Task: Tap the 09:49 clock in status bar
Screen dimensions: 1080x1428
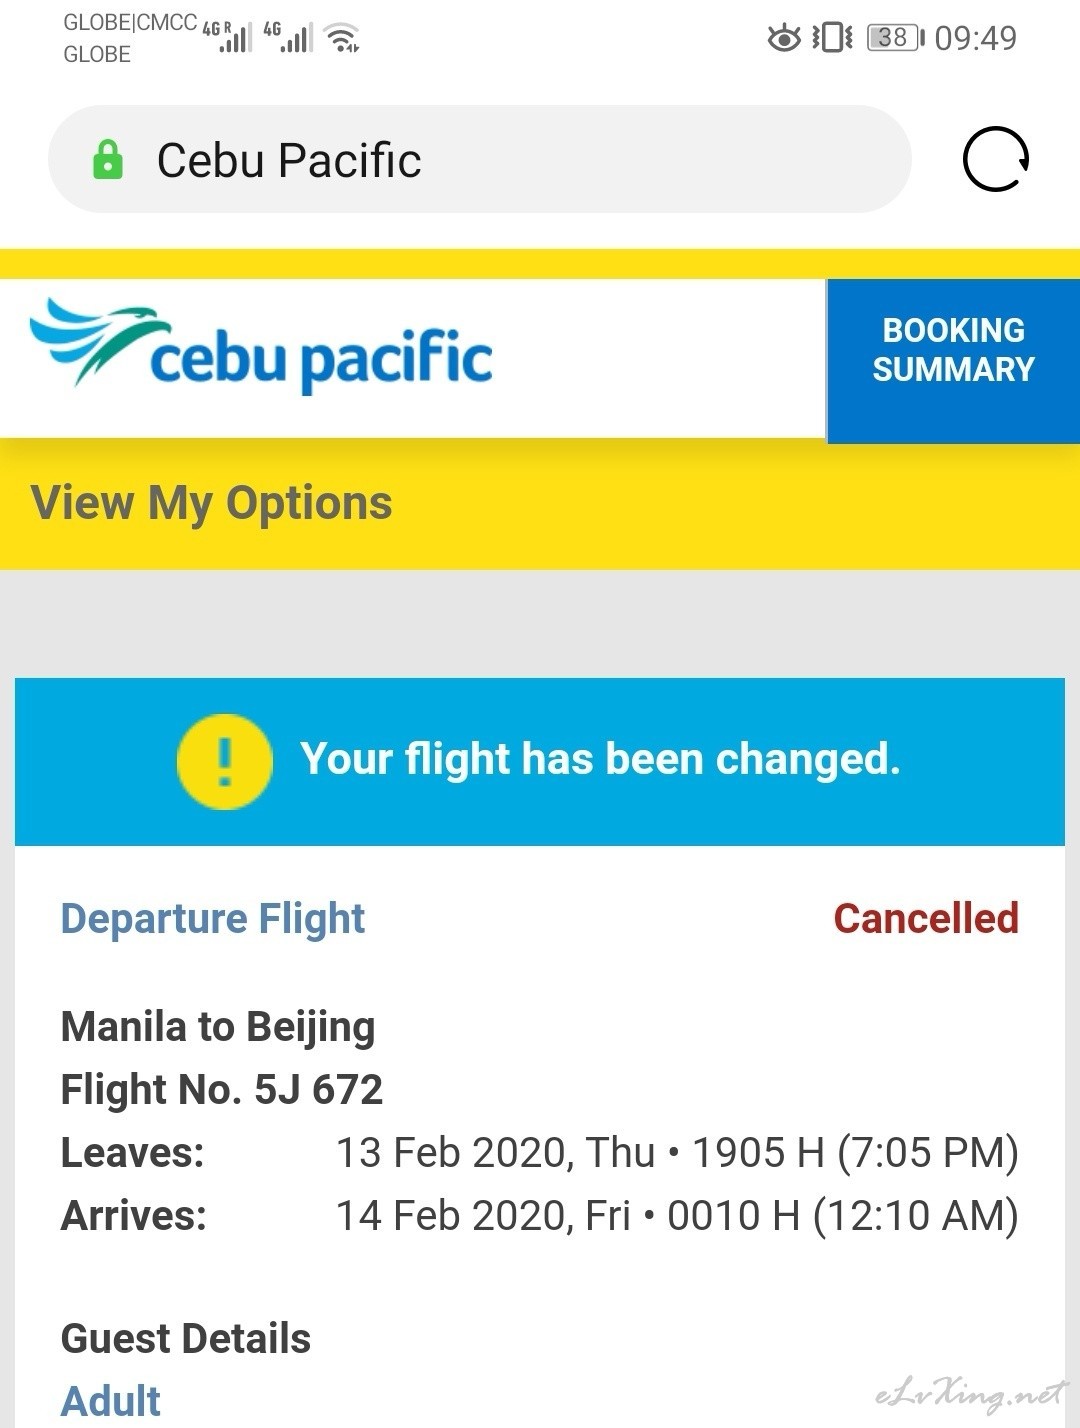Action: pos(975,38)
